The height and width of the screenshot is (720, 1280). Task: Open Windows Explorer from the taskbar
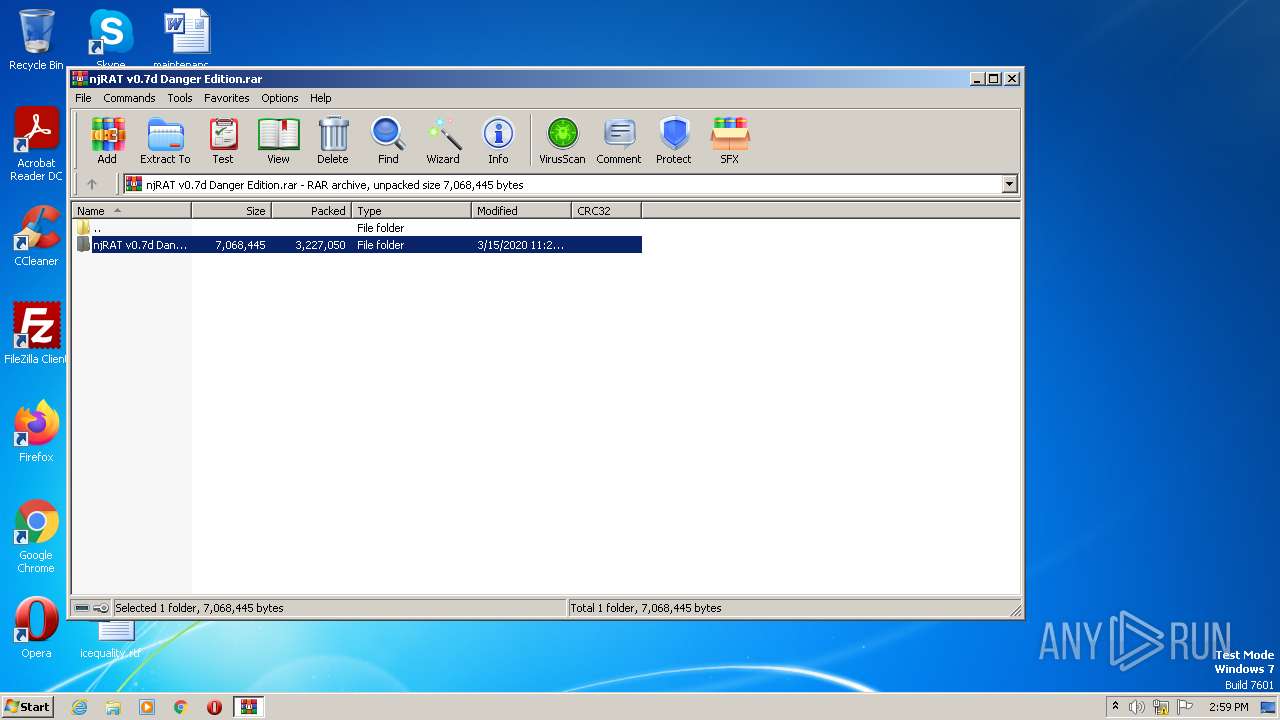pos(113,707)
